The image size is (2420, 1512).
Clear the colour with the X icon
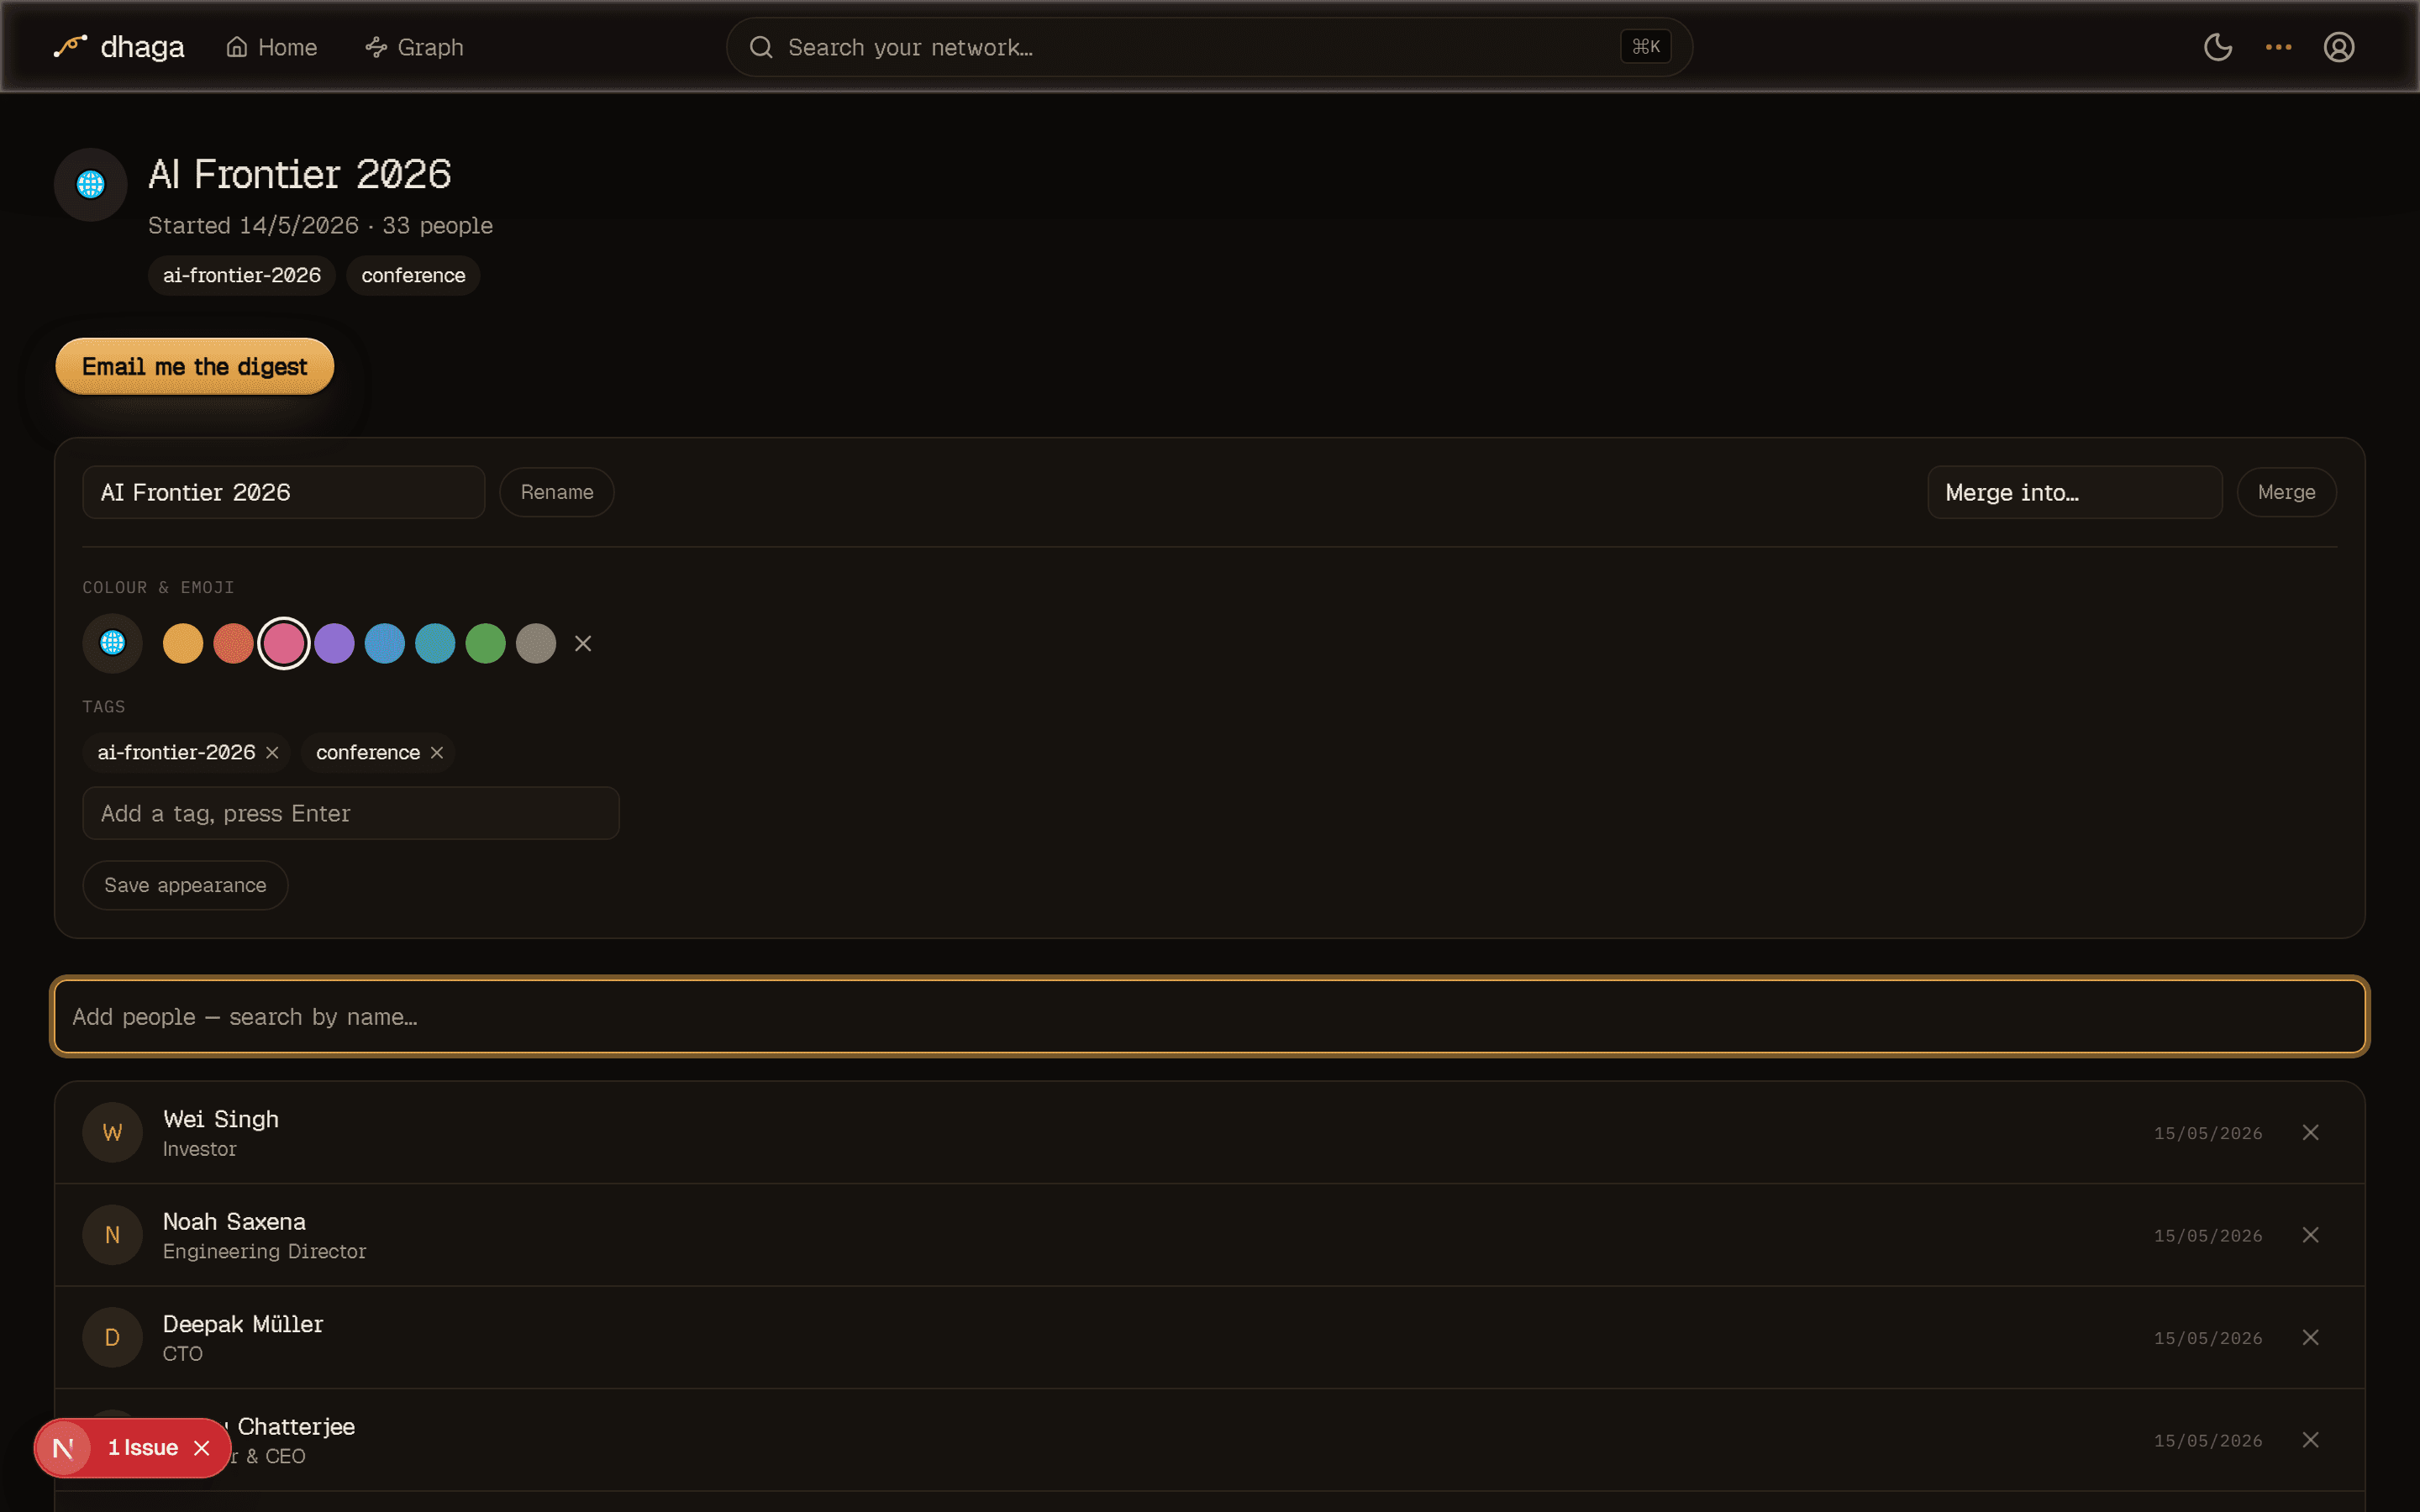(x=583, y=644)
